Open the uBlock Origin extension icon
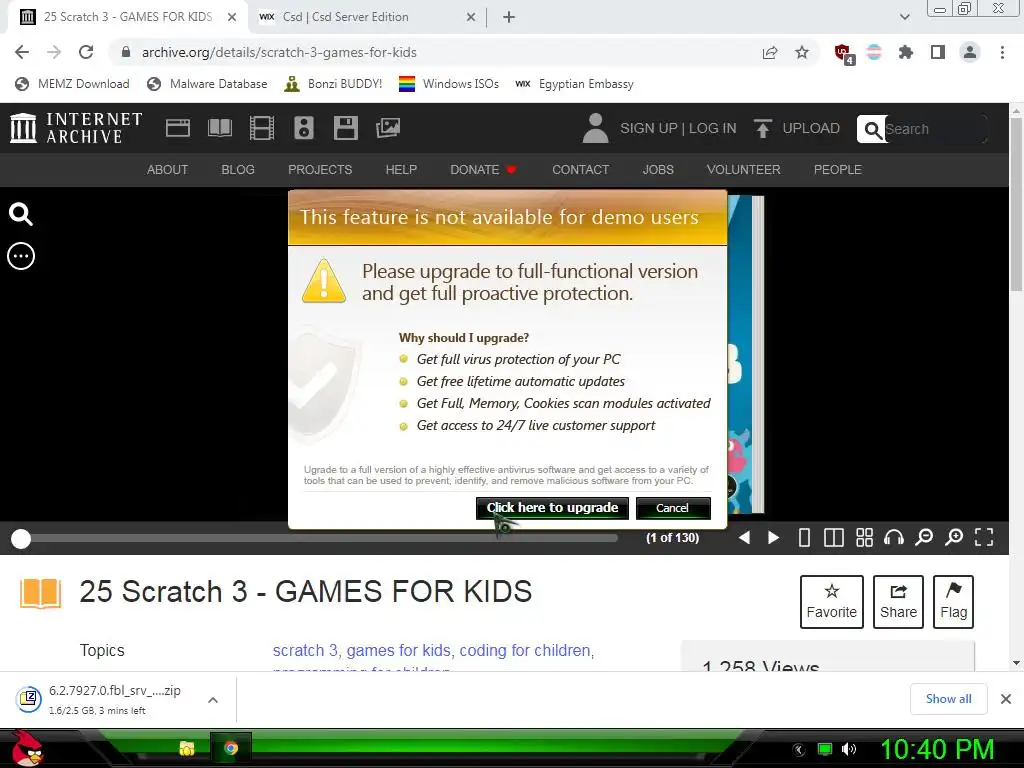The width and height of the screenshot is (1024, 768). (844, 54)
